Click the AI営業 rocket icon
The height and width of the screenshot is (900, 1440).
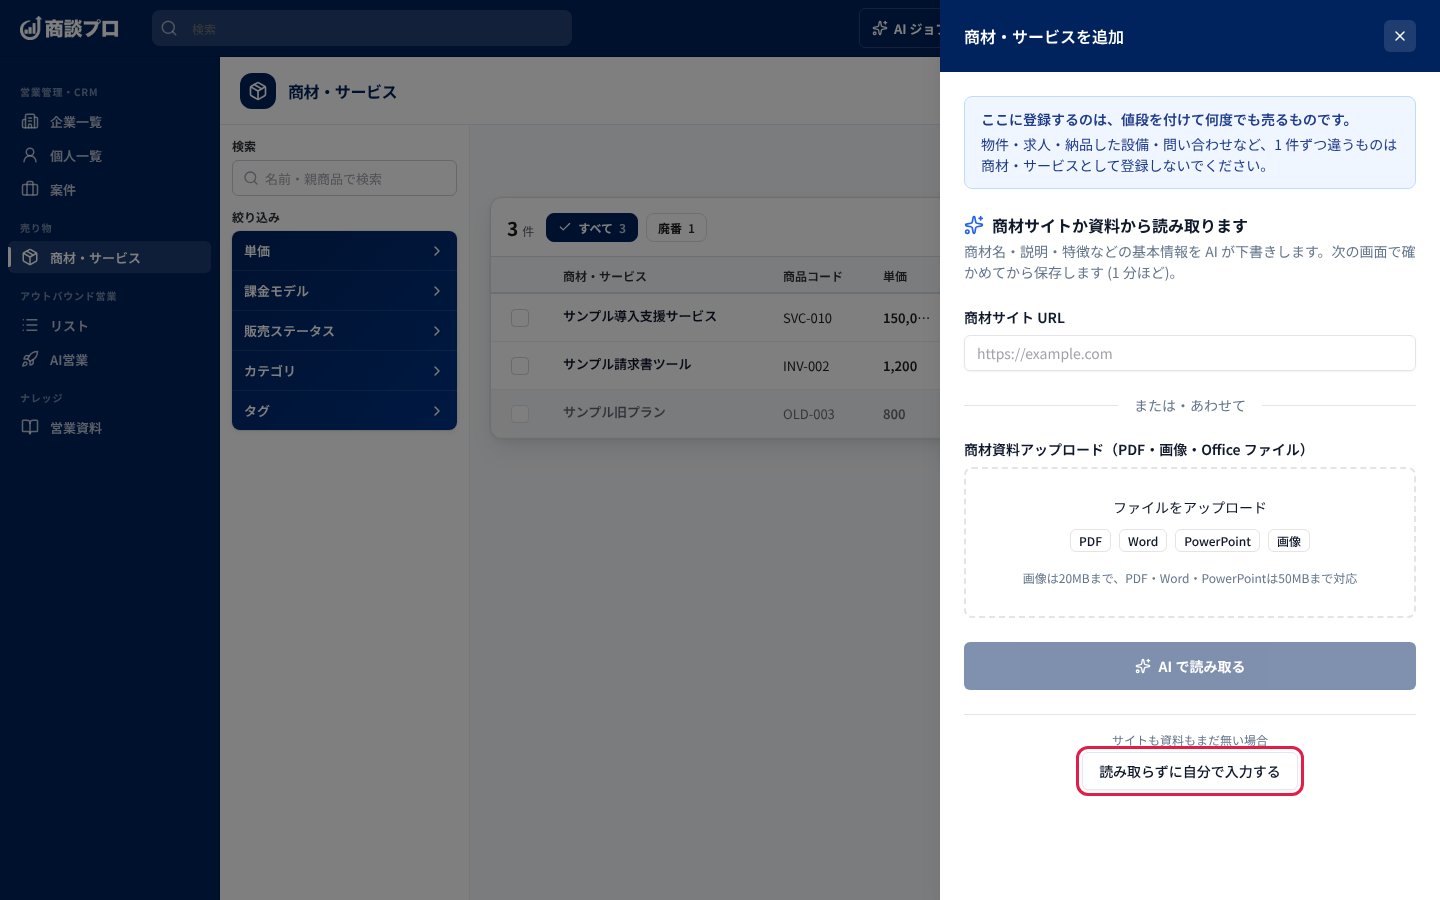coord(30,359)
